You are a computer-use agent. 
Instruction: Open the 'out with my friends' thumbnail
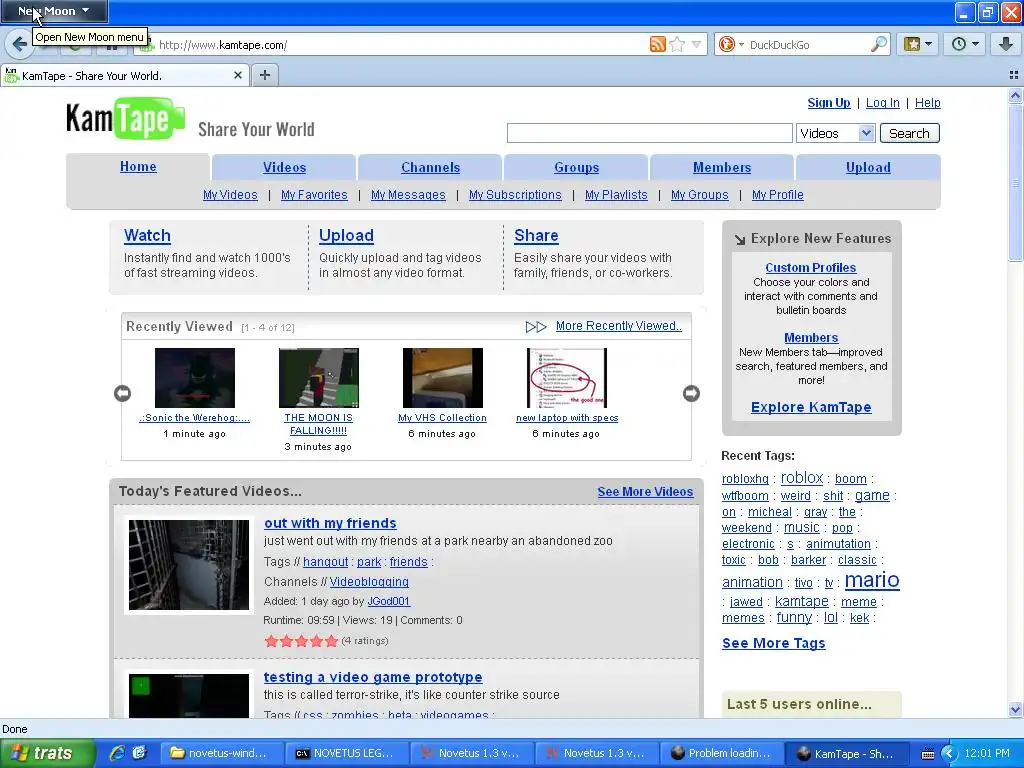pyautogui.click(x=189, y=565)
